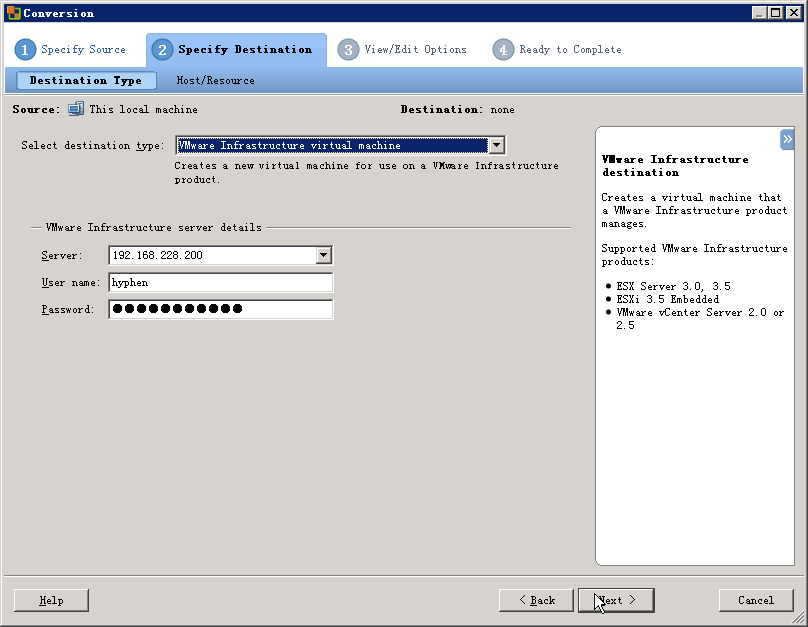808x627 pixels.
Task: Open the destination type dropdown arrow
Action: (x=497, y=146)
